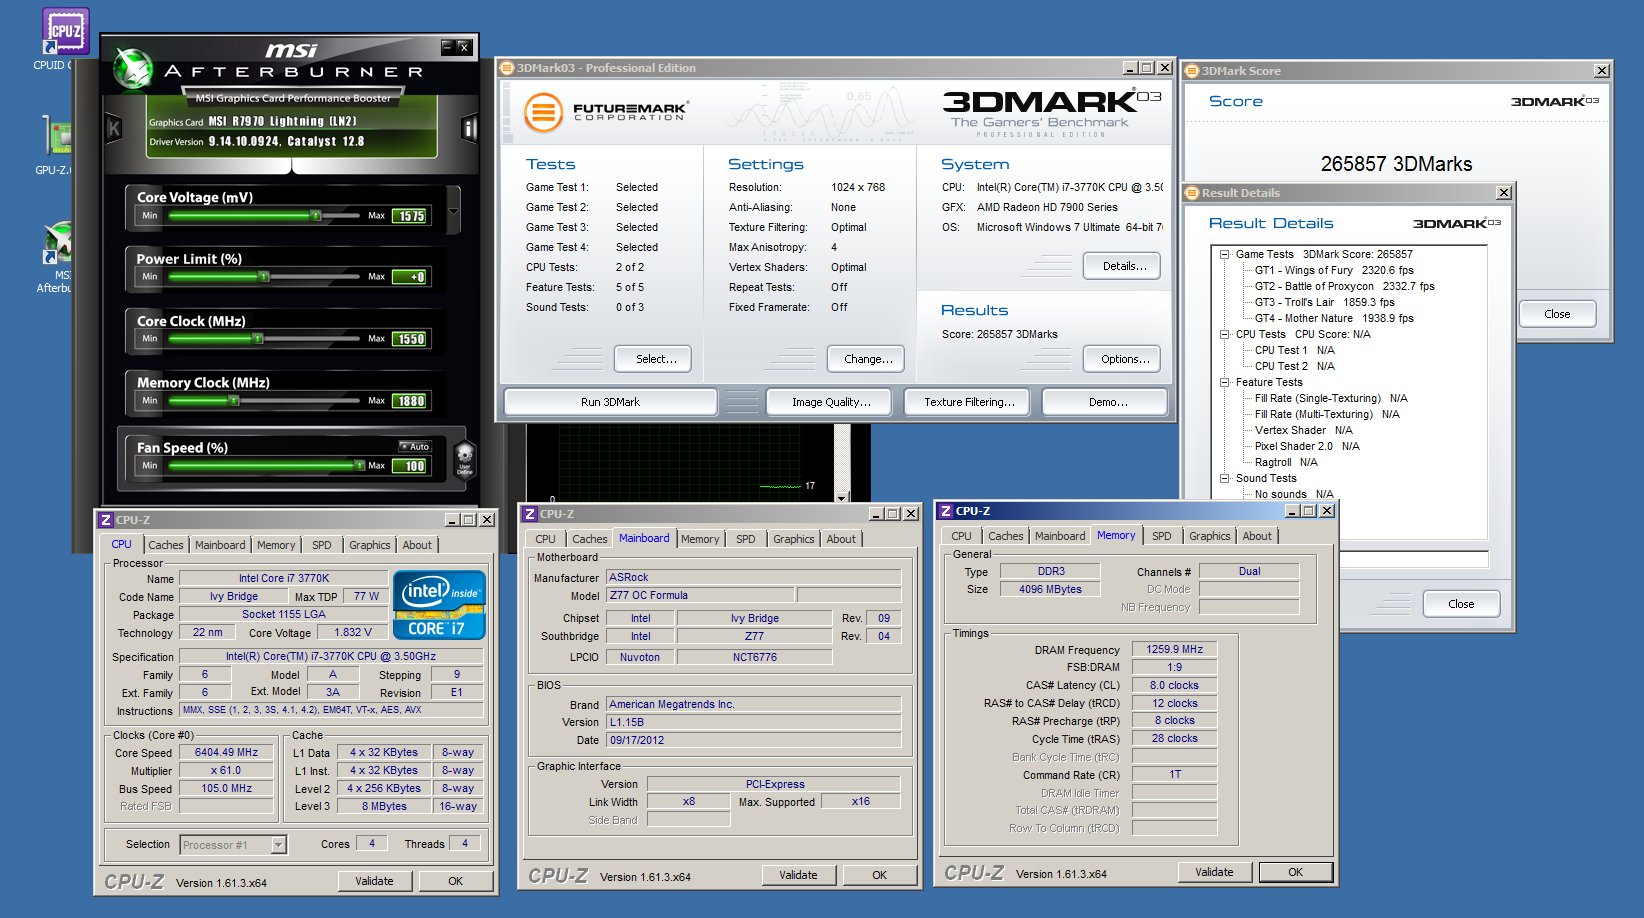Click the results Options... button
1644x918 pixels.
pyautogui.click(x=1124, y=359)
